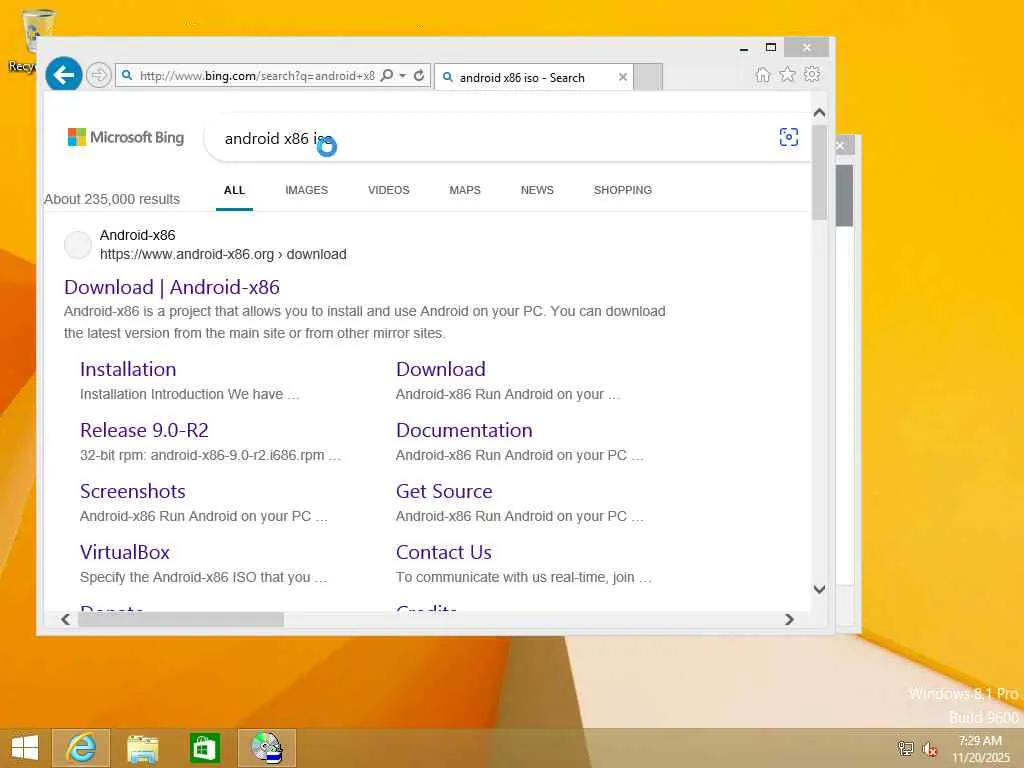
Task: Open the Installation sublink
Action: (128, 369)
